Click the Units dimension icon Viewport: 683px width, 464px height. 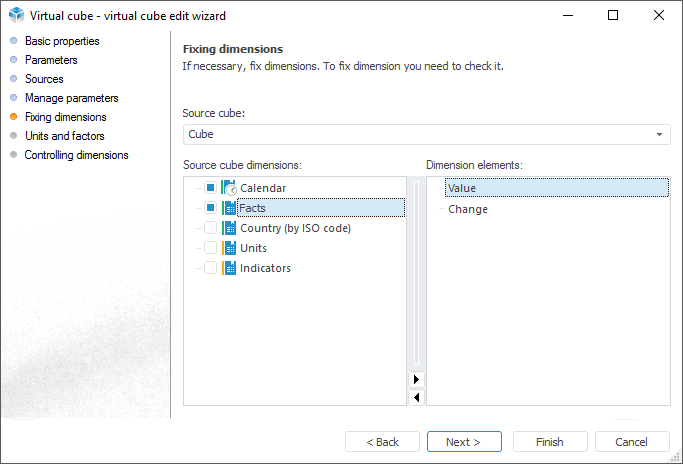tap(229, 248)
